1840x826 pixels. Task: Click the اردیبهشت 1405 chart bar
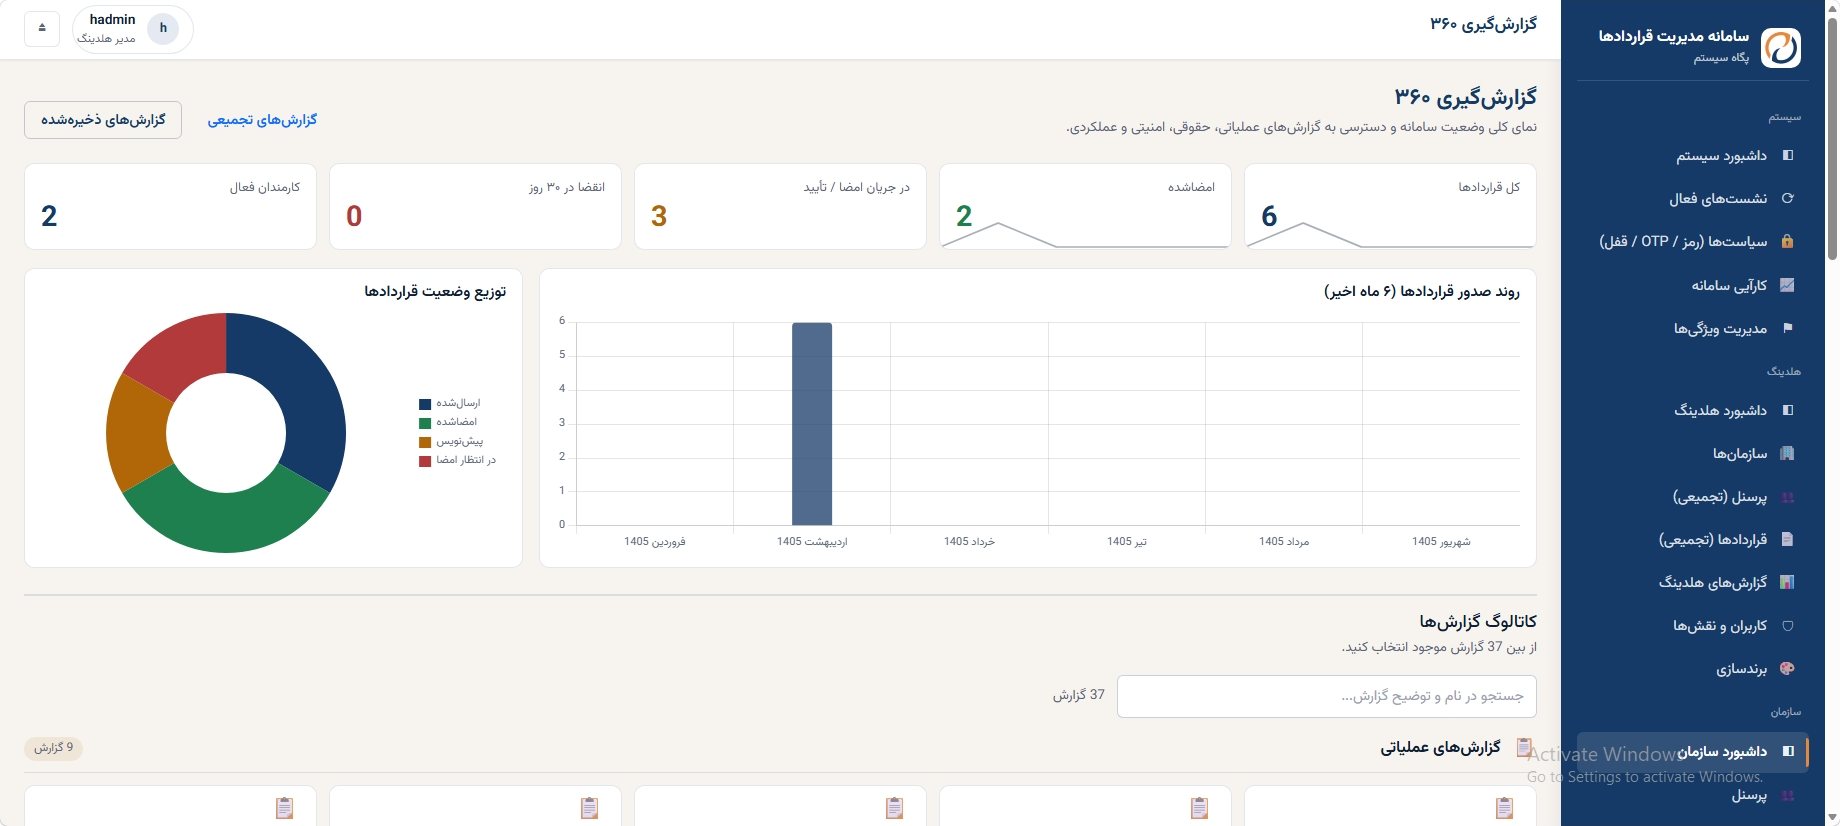click(812, 423)
